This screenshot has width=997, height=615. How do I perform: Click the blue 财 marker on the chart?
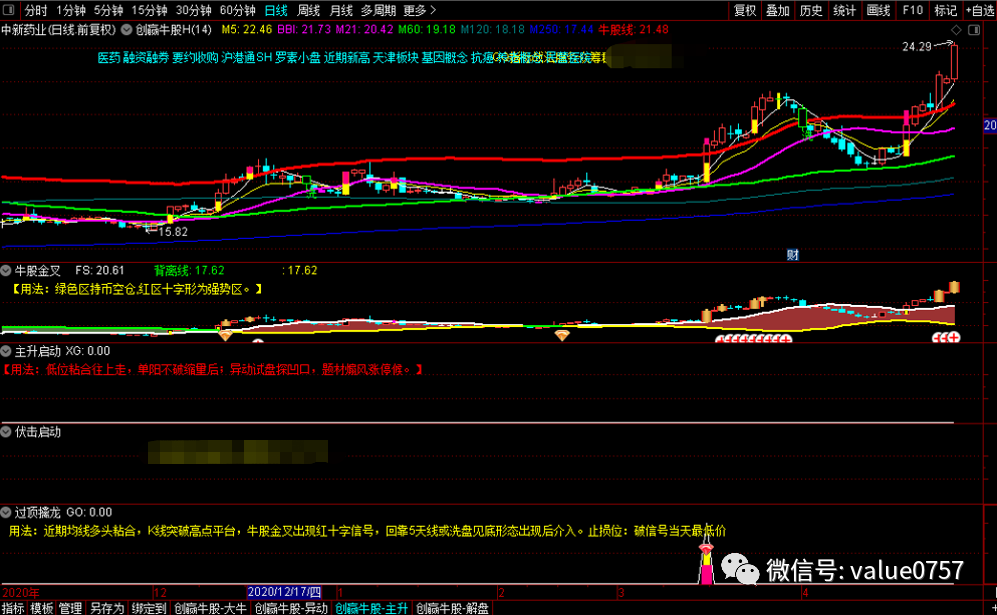coord(792,255)
